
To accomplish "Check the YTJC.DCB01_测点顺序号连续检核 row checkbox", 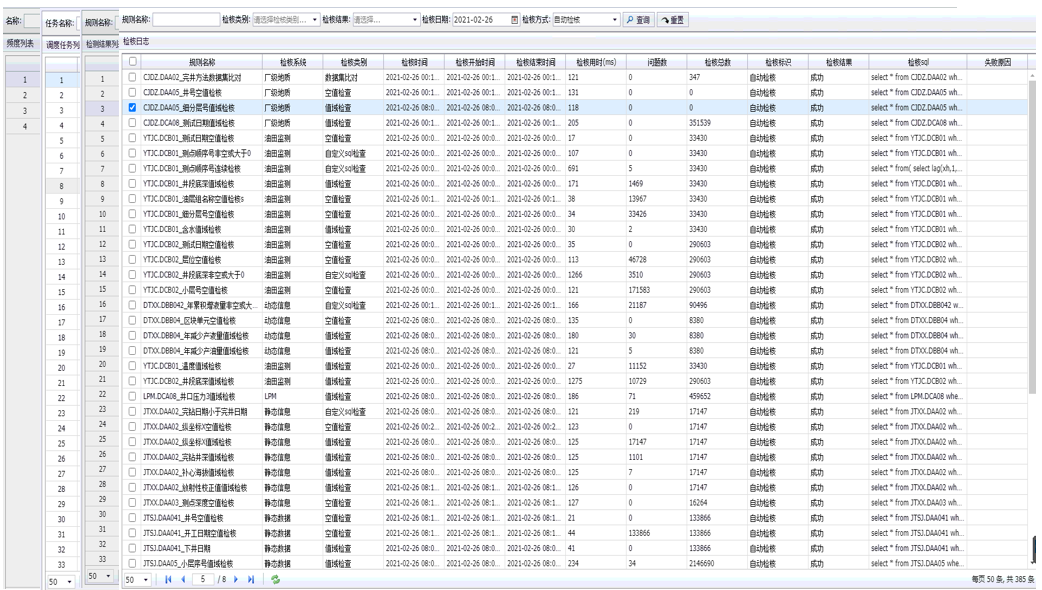I will click(x=132, y=168).
